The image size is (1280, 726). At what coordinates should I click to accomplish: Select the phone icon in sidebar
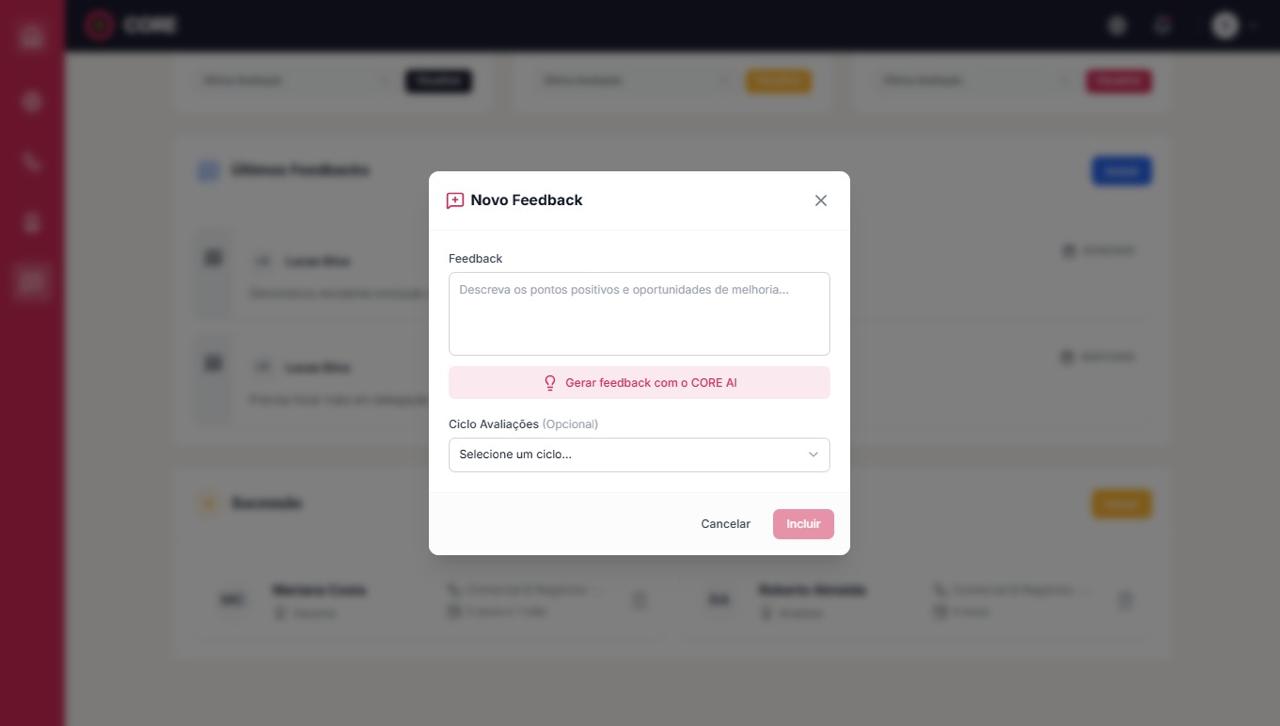(x=32, y=162)
